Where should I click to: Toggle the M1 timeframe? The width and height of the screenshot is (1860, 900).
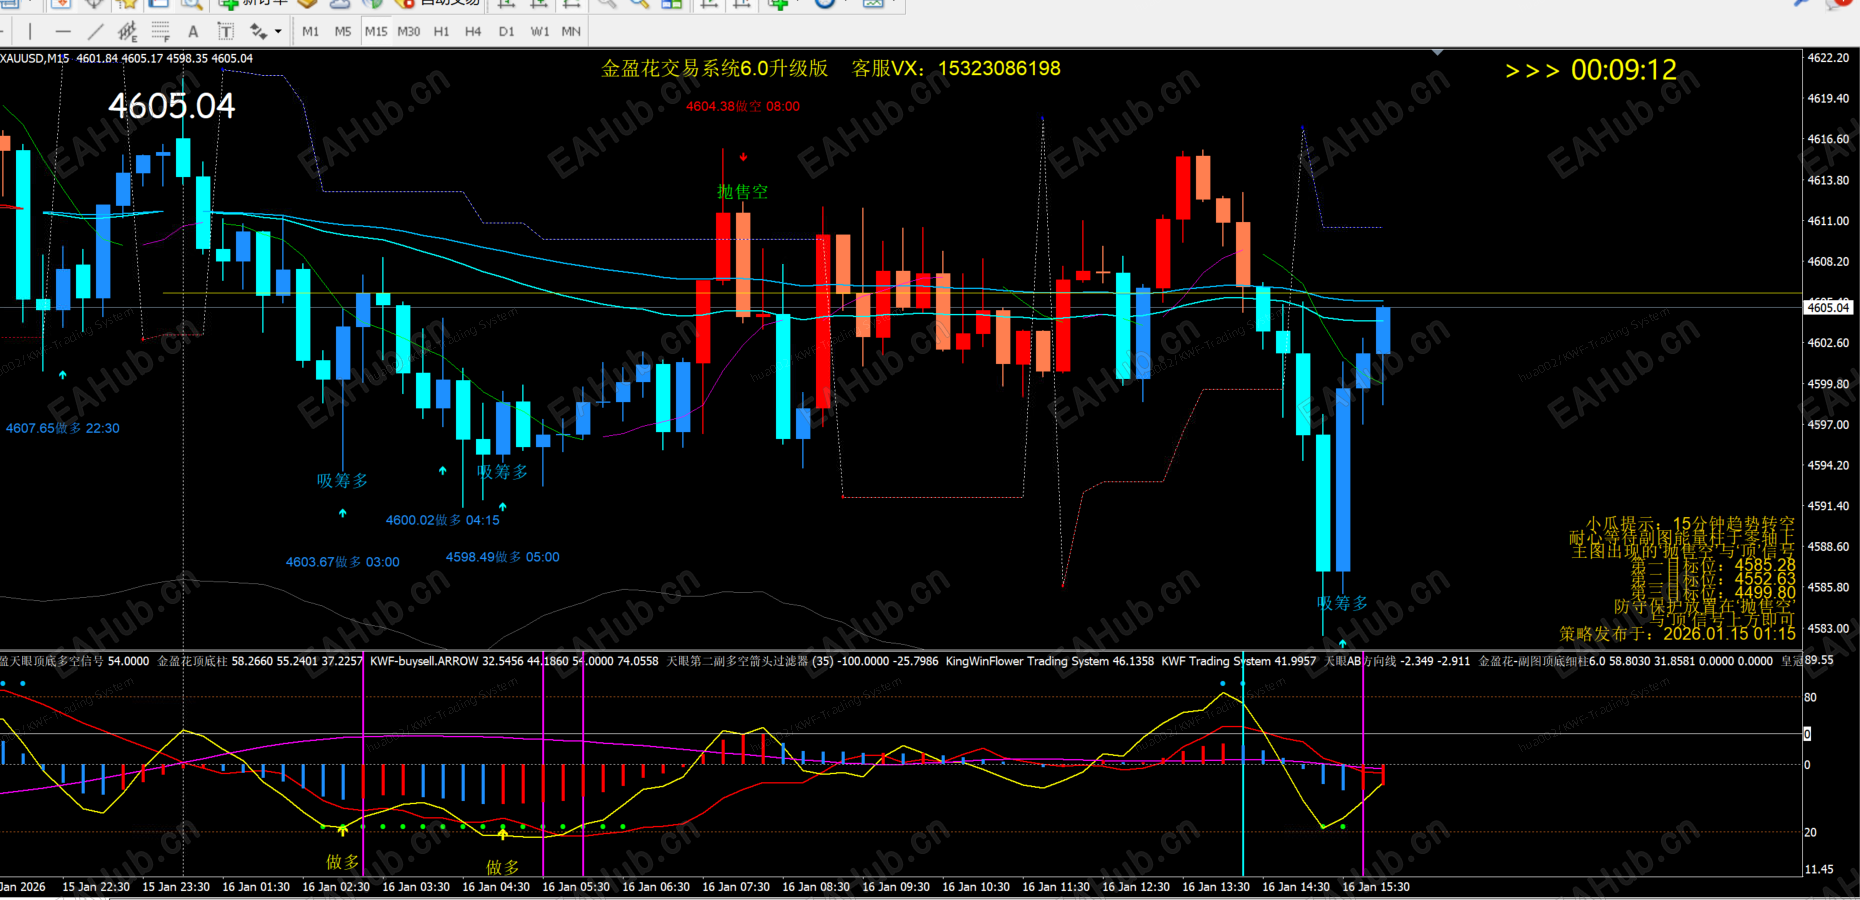(311, 31)
